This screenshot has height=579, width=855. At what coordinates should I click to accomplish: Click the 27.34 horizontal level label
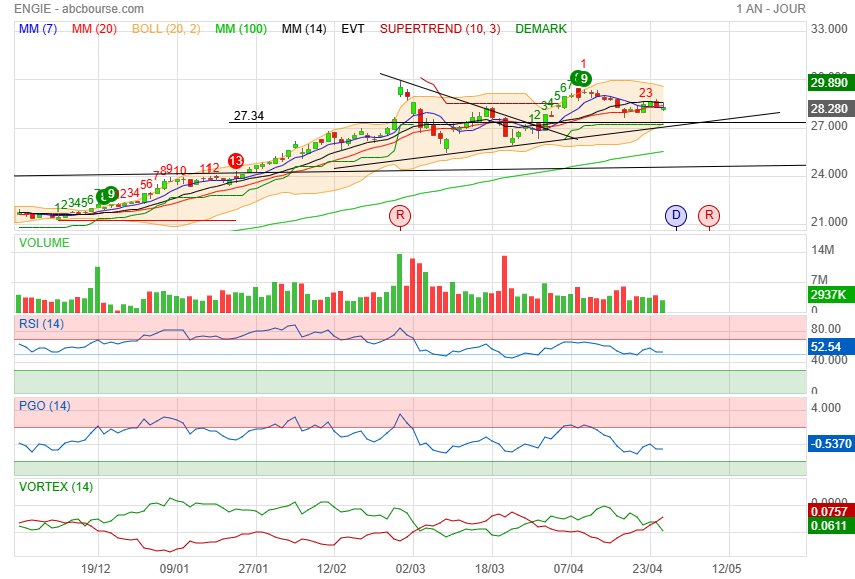click(249, 116)
